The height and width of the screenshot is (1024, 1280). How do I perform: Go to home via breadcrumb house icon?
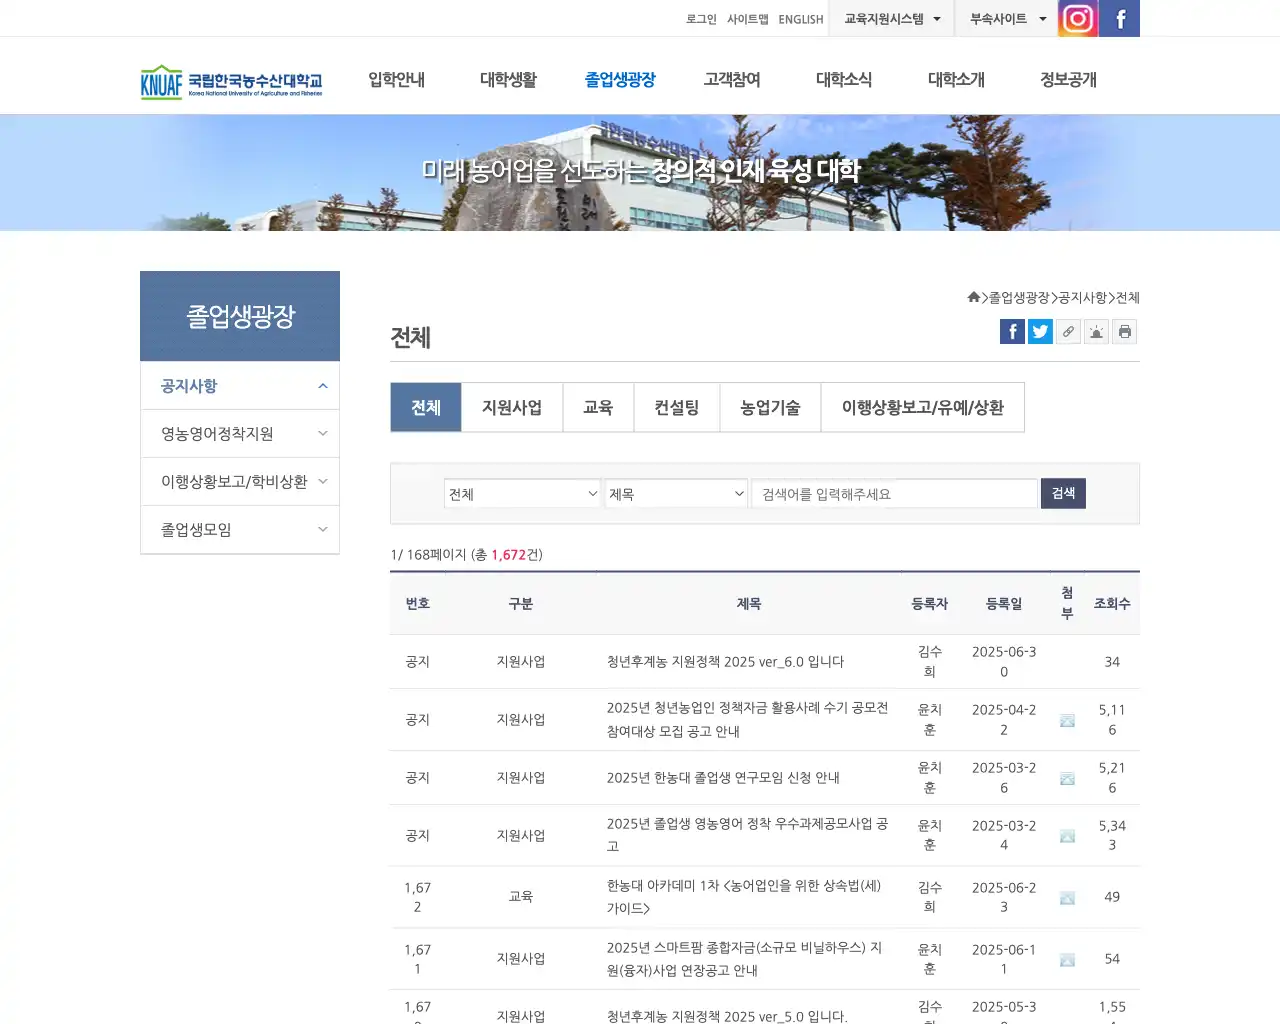tap(973, 297)
